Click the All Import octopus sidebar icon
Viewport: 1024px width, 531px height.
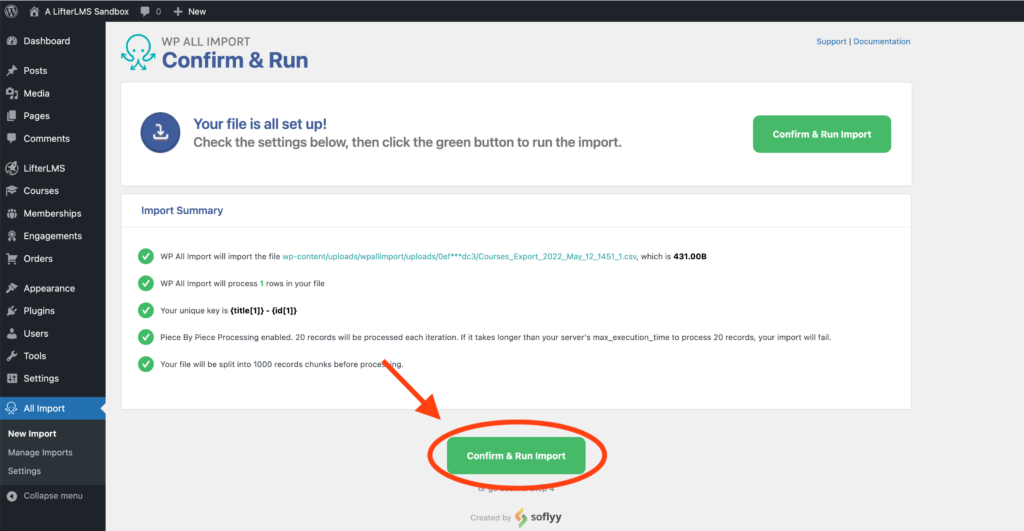click(12, 408)
